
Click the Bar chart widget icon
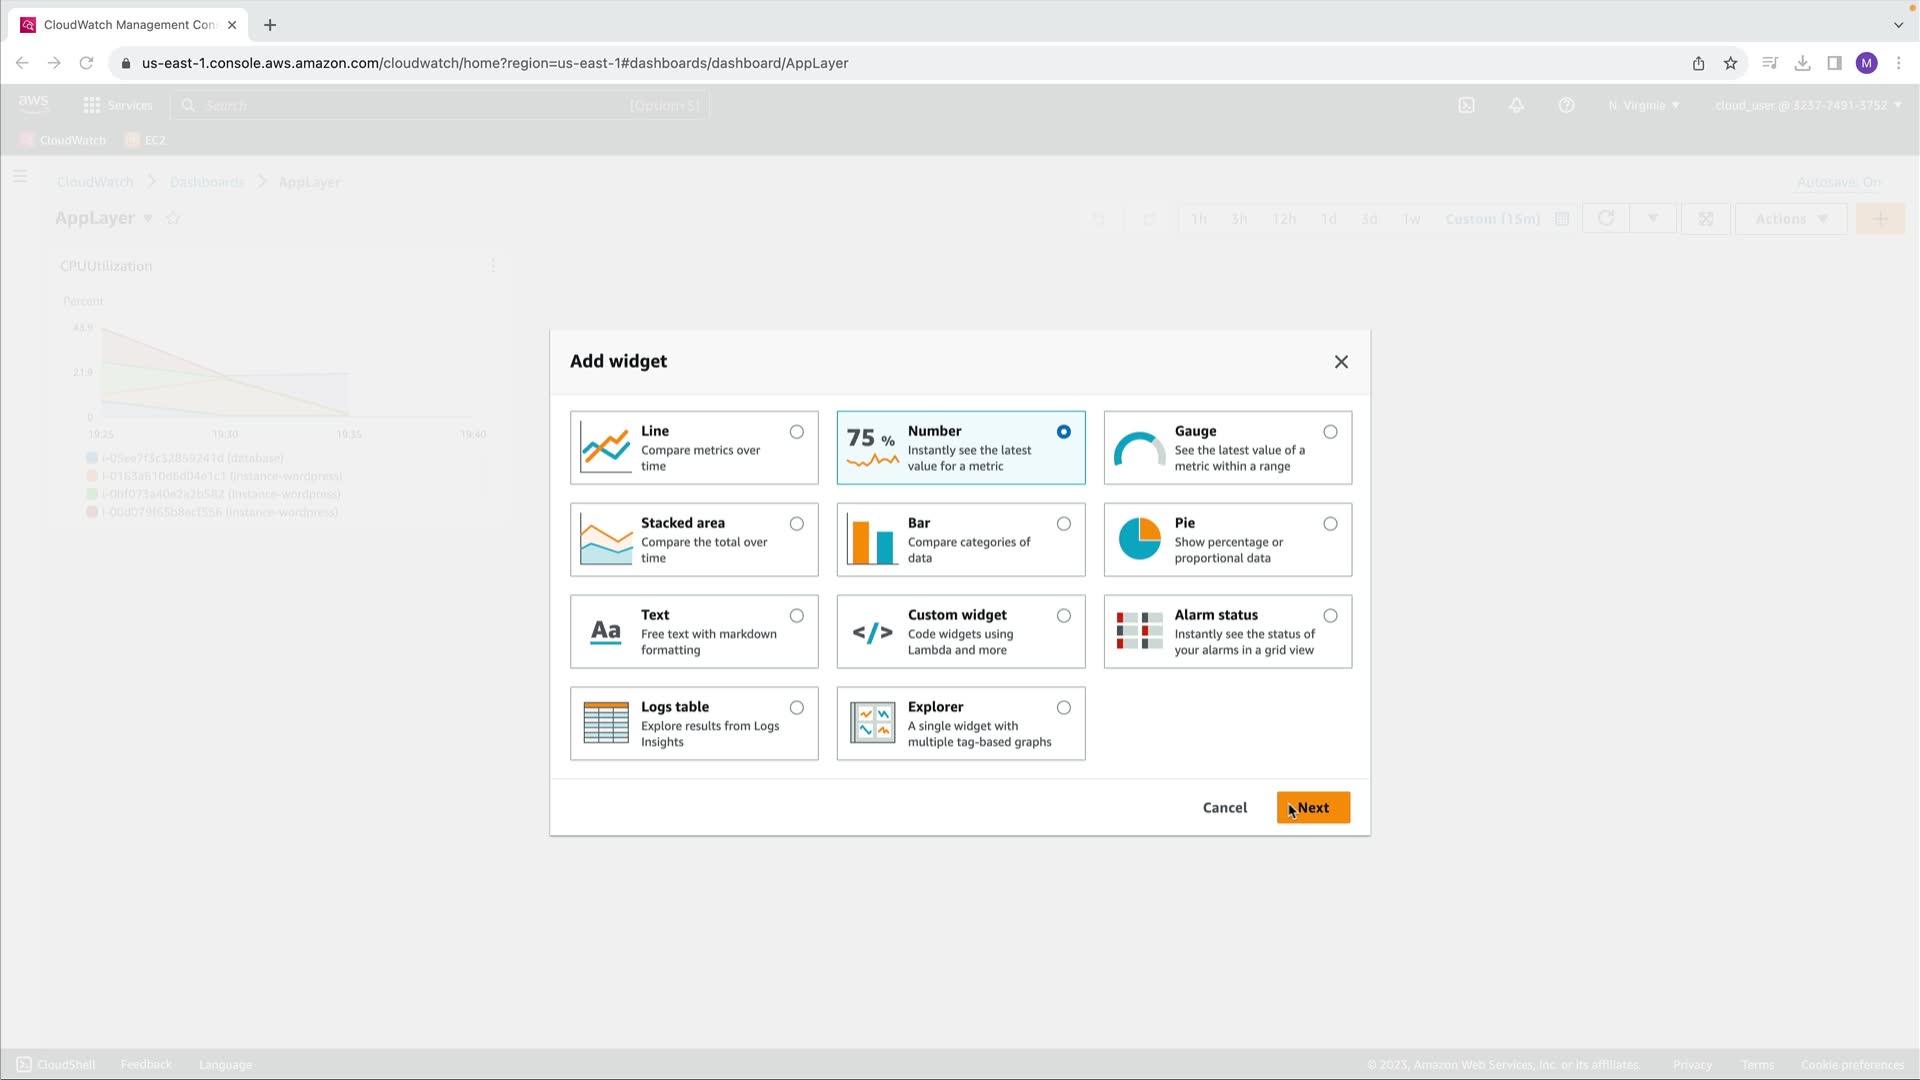[872, 540]
